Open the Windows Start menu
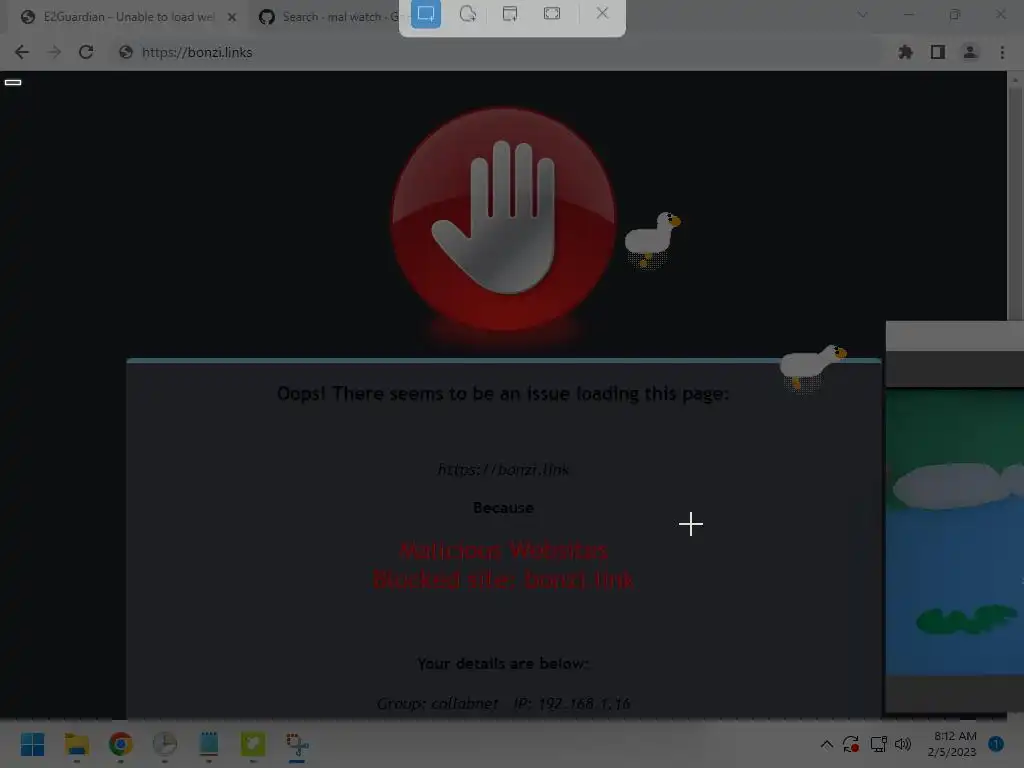1024x768 pixels. (x=32, y=744)
